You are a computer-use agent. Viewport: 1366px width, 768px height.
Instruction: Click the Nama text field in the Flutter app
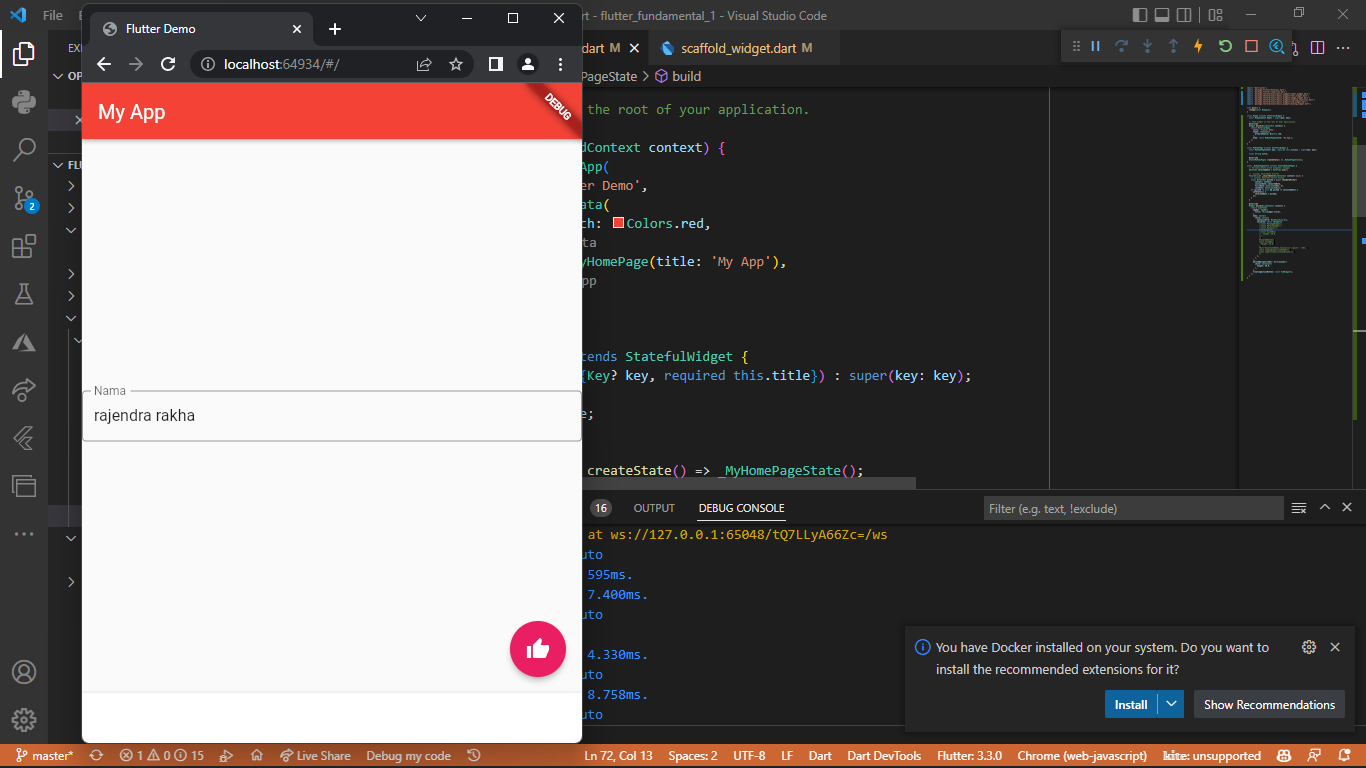point(331,415)
